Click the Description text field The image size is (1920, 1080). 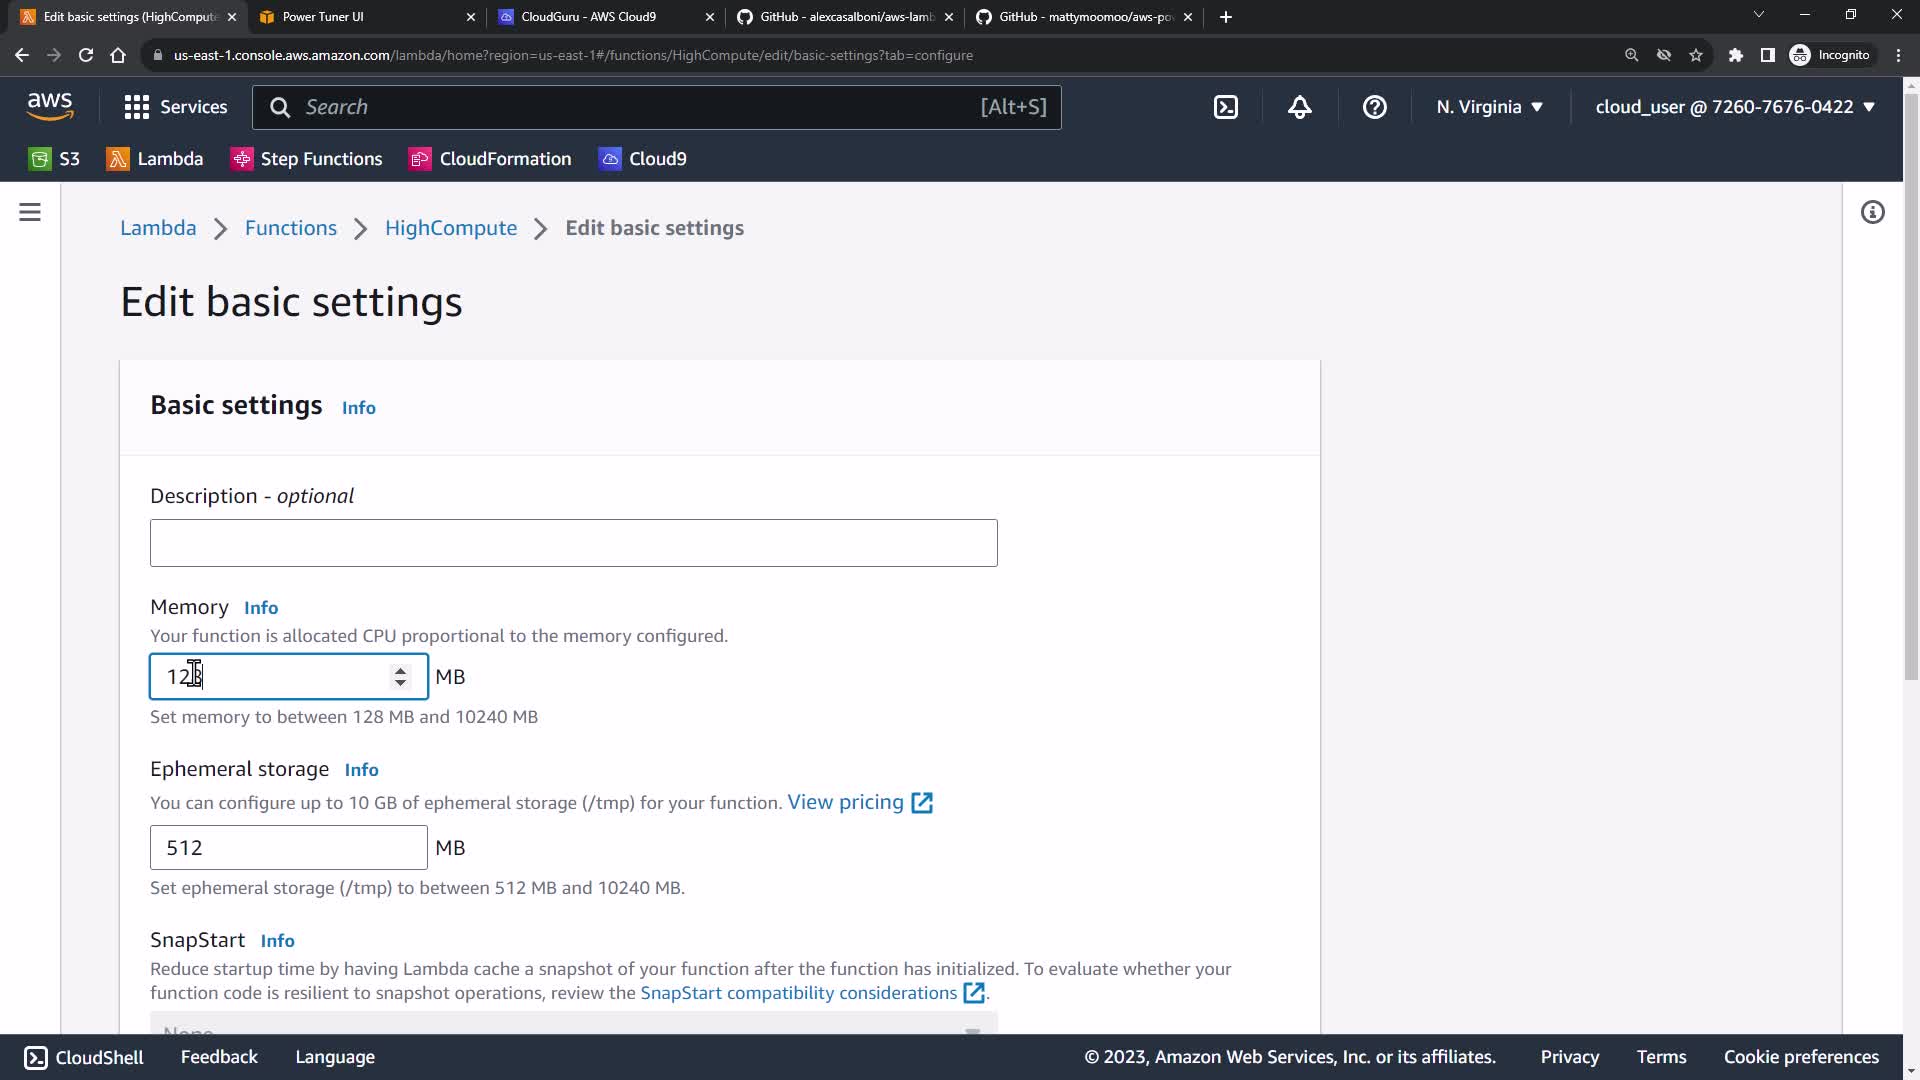(x=573, y=543)
